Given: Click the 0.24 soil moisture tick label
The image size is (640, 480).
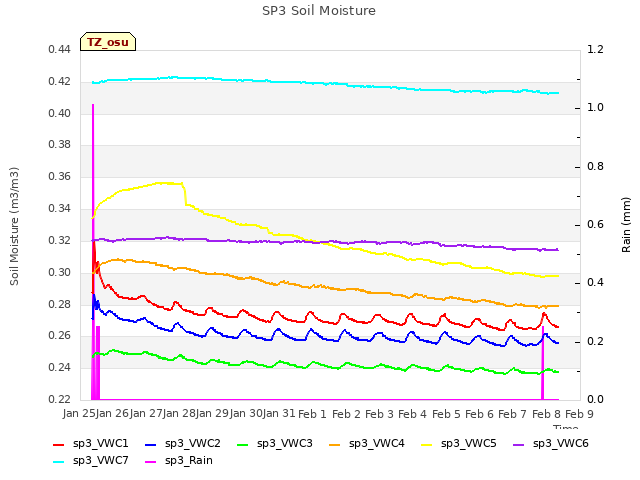Looking at the screenshot, I should coord(60,367).
